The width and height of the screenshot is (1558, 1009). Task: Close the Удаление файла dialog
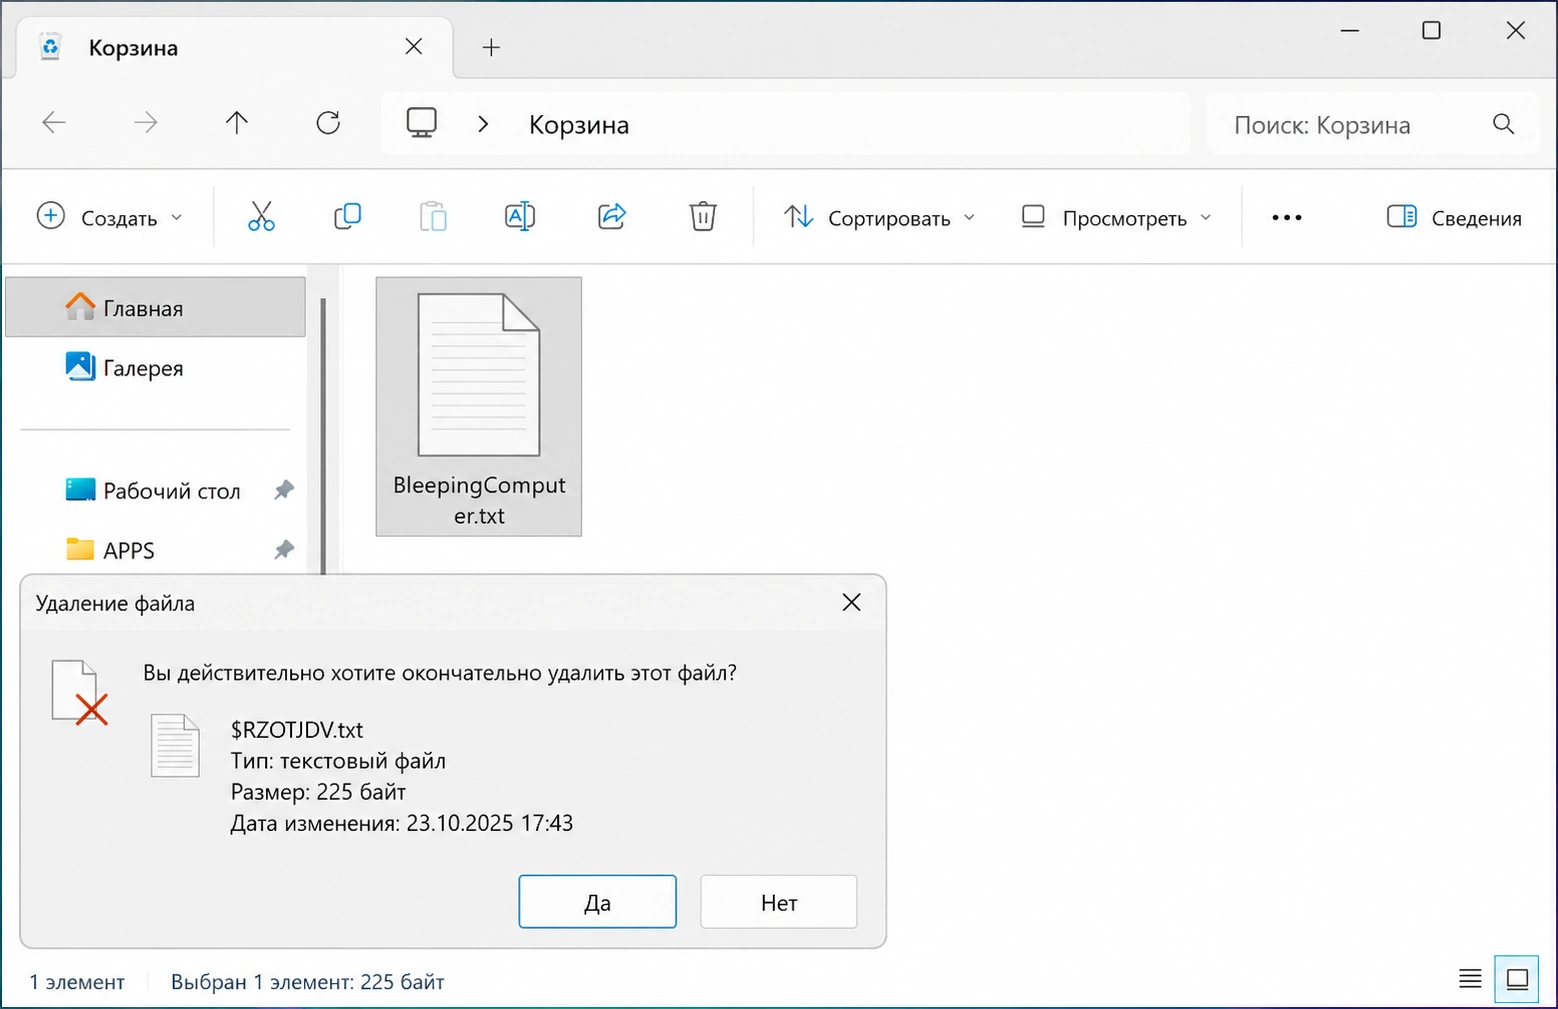pyautogui.click(x=851, y=602)
